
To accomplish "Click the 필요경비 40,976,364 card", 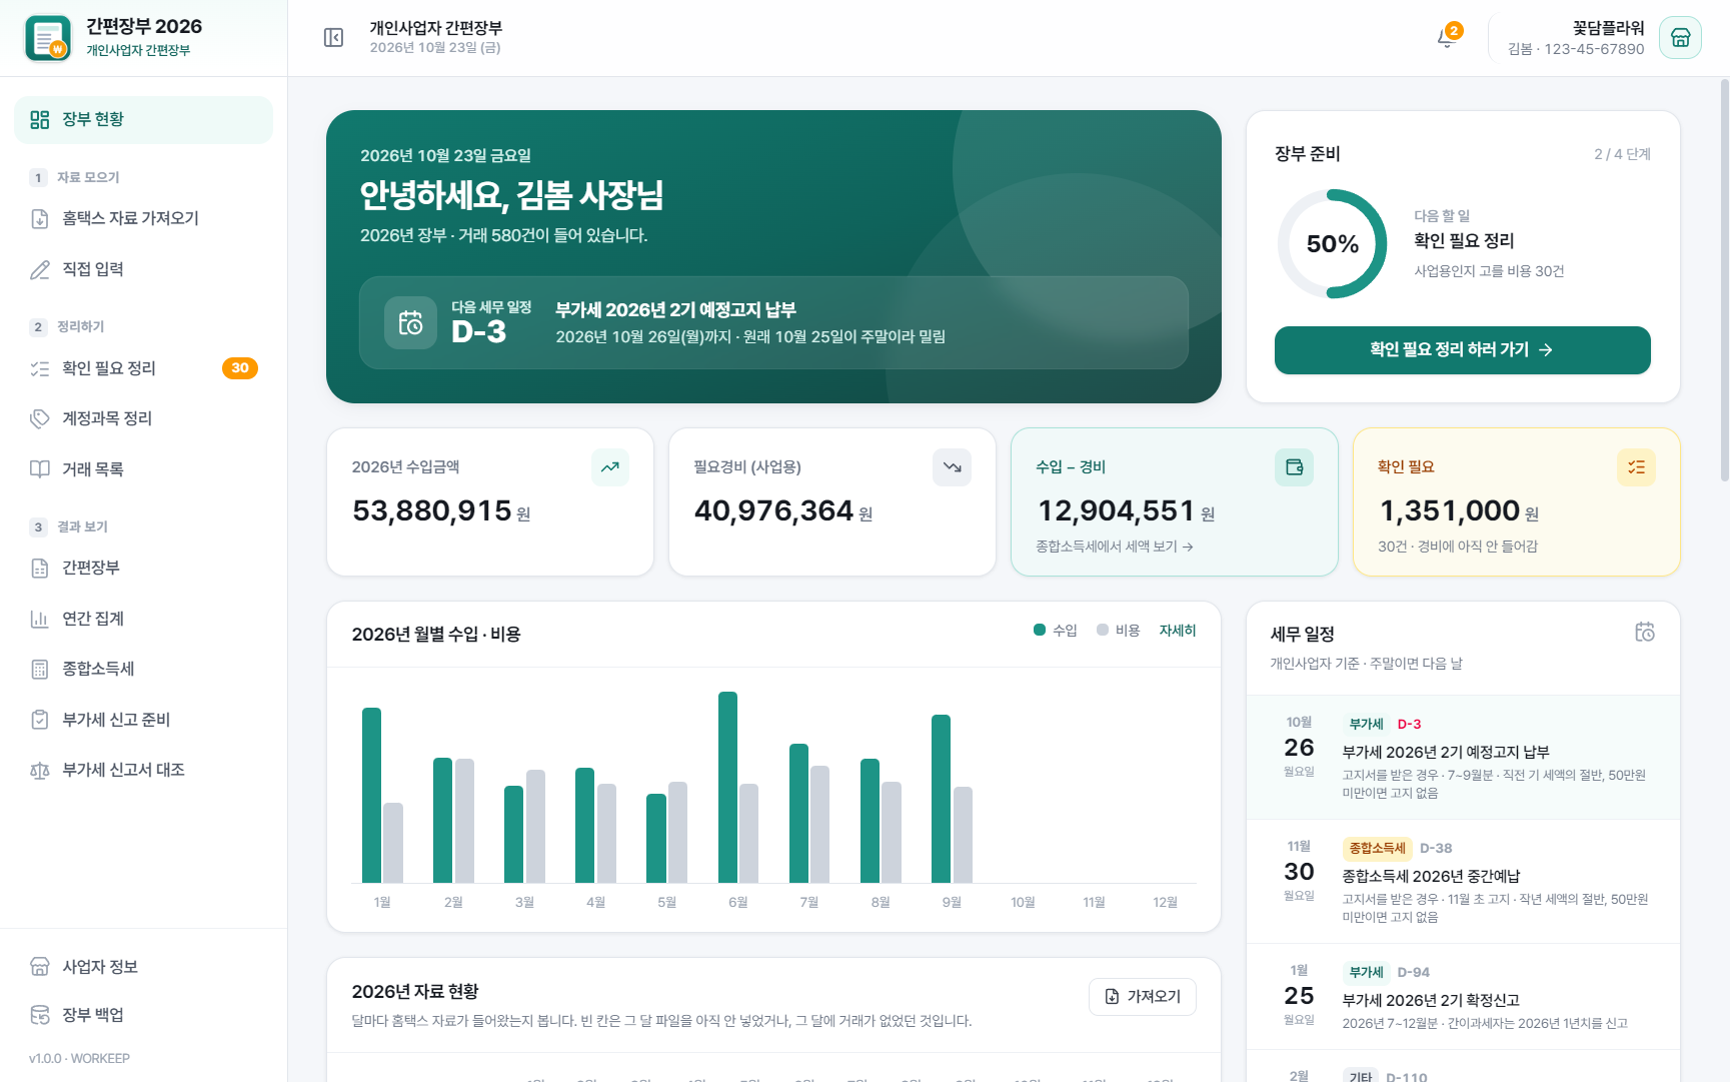I will click(832, 502).
